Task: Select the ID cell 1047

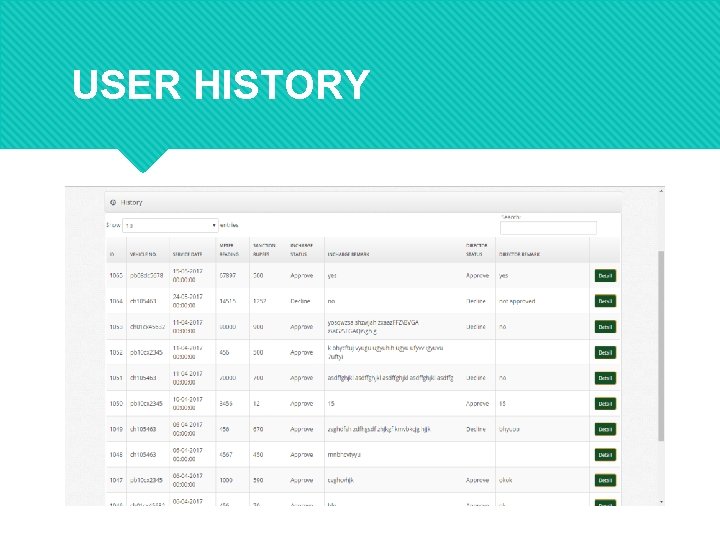Action: tap(116, 480)
